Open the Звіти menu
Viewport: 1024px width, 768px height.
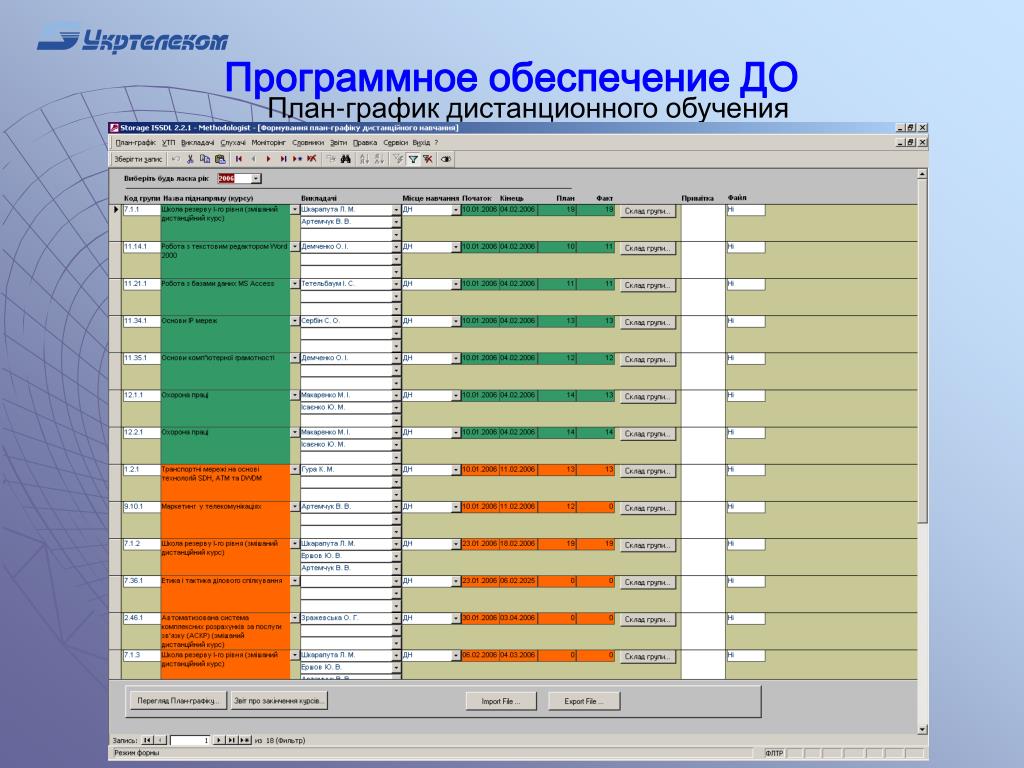tap(338, 142)
